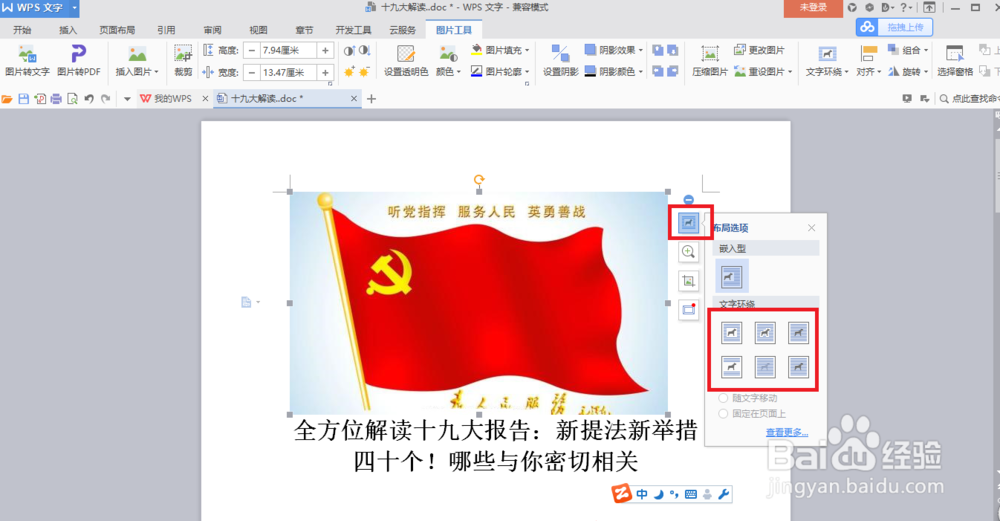Click the picture frame icon with red dot
This screenshot has height=521, width=1000.
click(688, 310)
